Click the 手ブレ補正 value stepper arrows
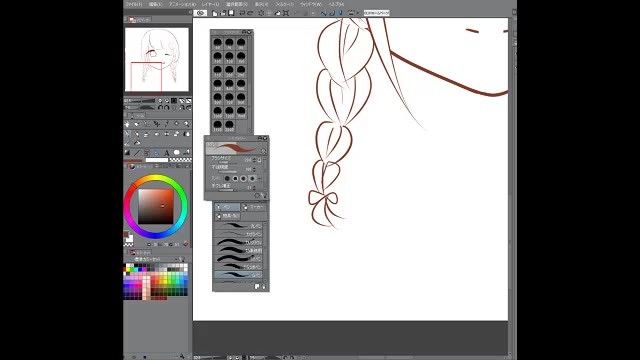Image resolution: width=640 pixels, height=360 pixels. [x=255, y=188]
